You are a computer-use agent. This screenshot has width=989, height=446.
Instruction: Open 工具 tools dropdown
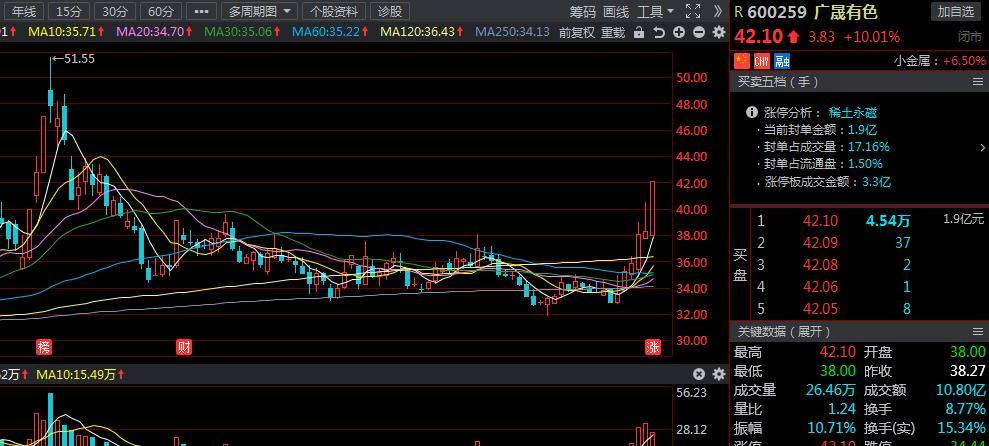(x=655, y=12)
